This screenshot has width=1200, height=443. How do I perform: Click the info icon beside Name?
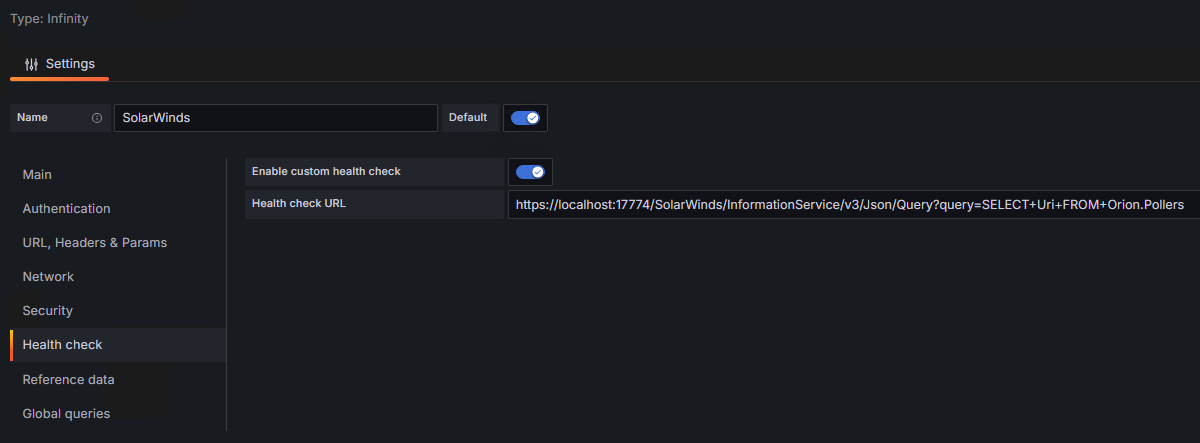[x=97, y=118]
